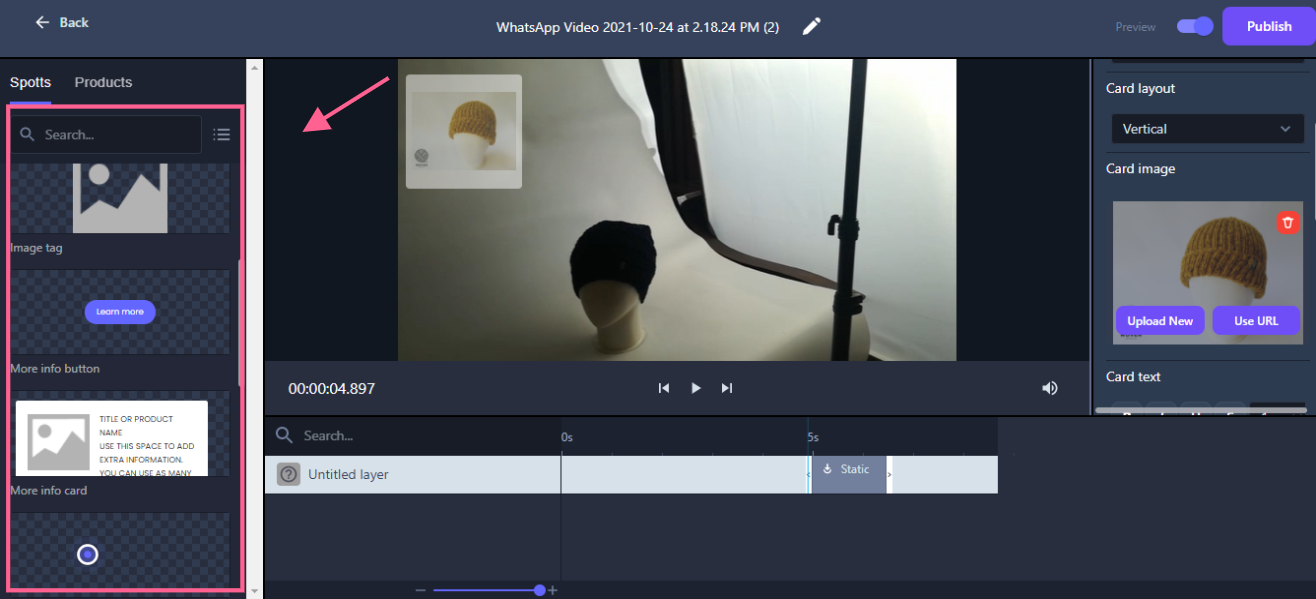The width and height of the screenshot is (1316, 599).
Task: Select the Spotts tab
Action: point(30,82)
